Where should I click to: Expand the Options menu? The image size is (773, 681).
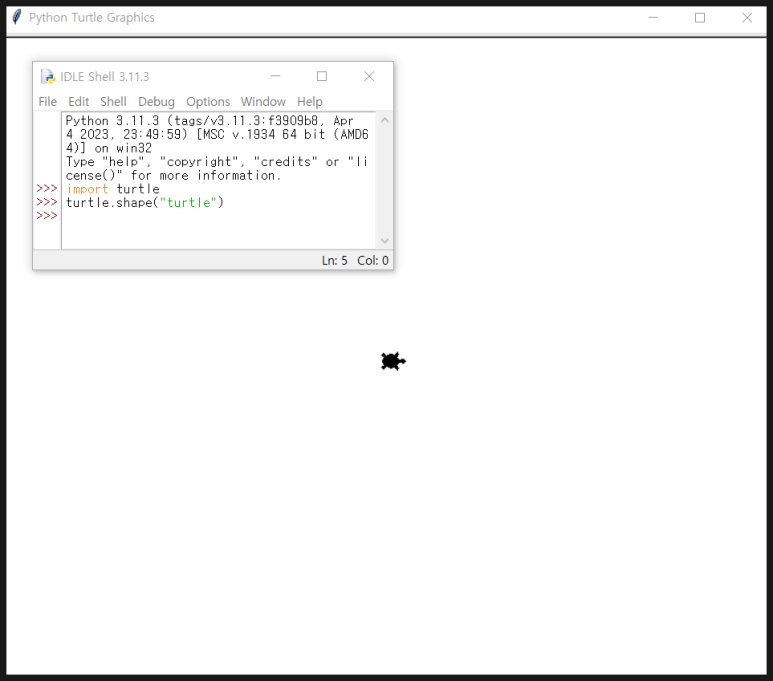pos(208,101)
